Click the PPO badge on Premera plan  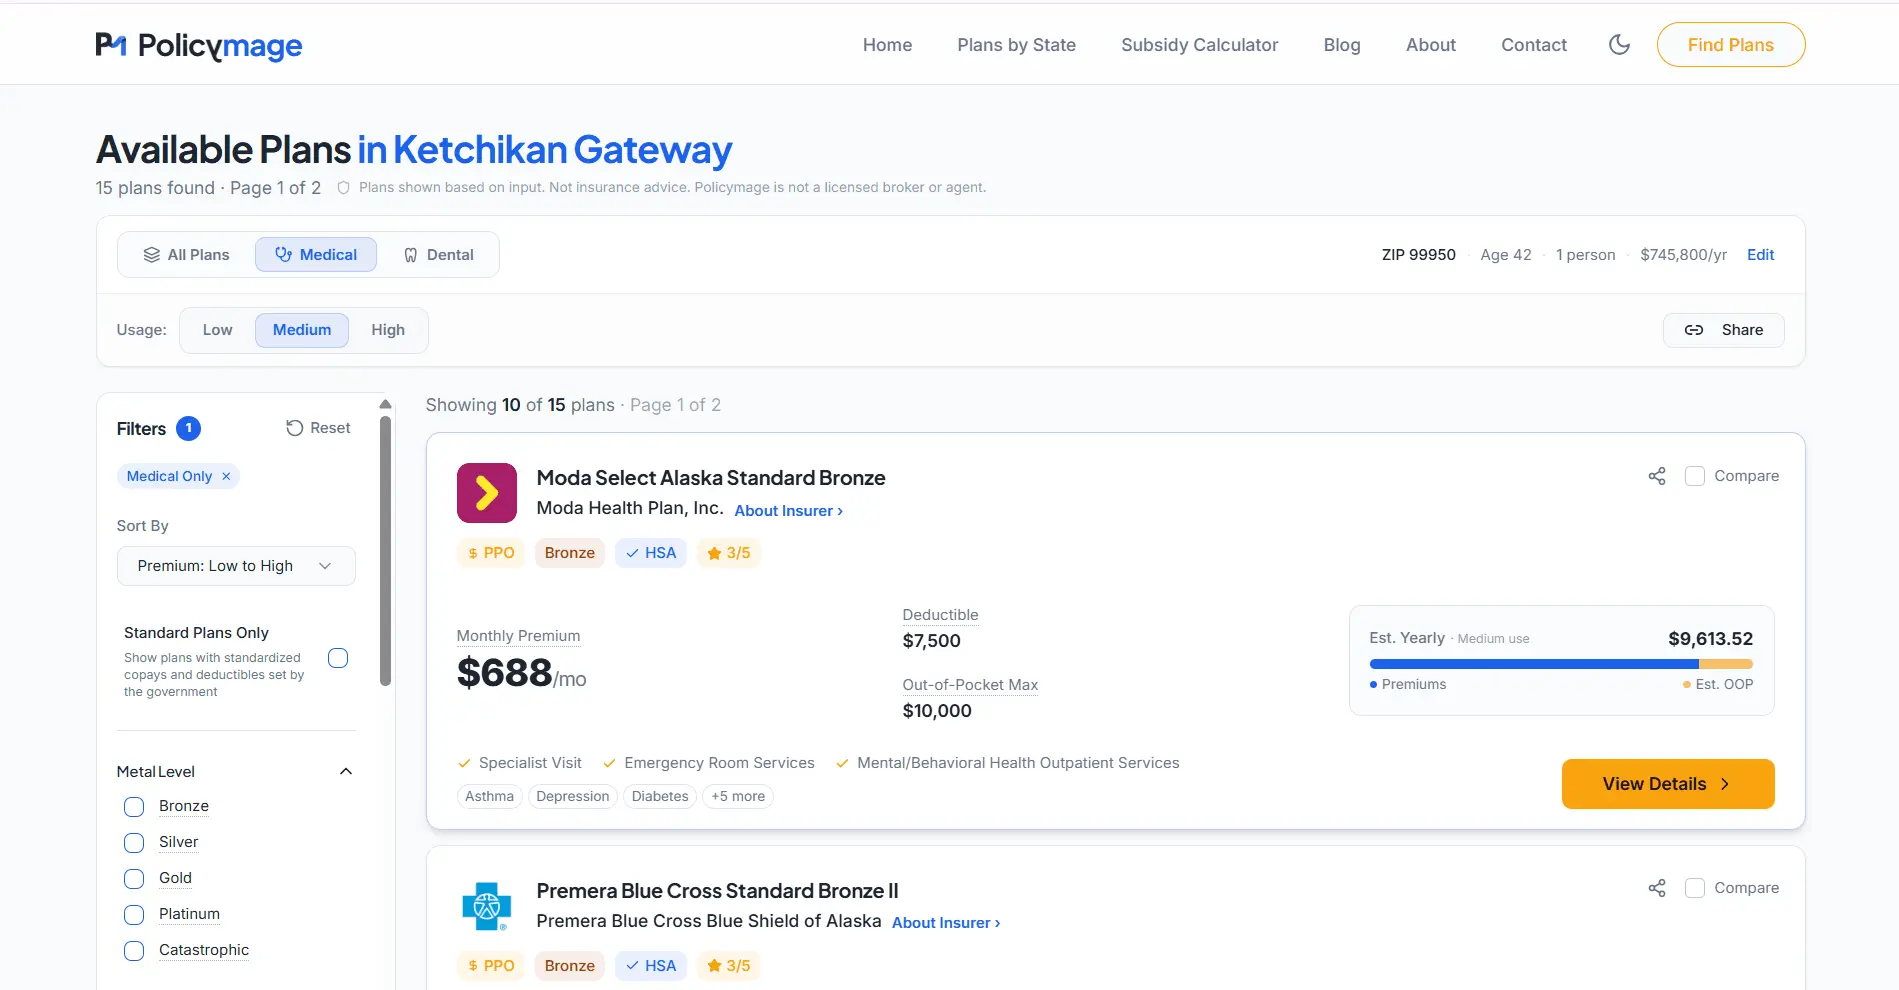(x=491, y=966)
